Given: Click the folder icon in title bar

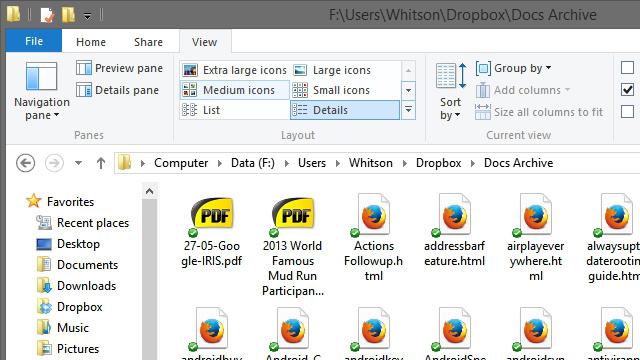Looking at the screenshot, I should point(13,14).
